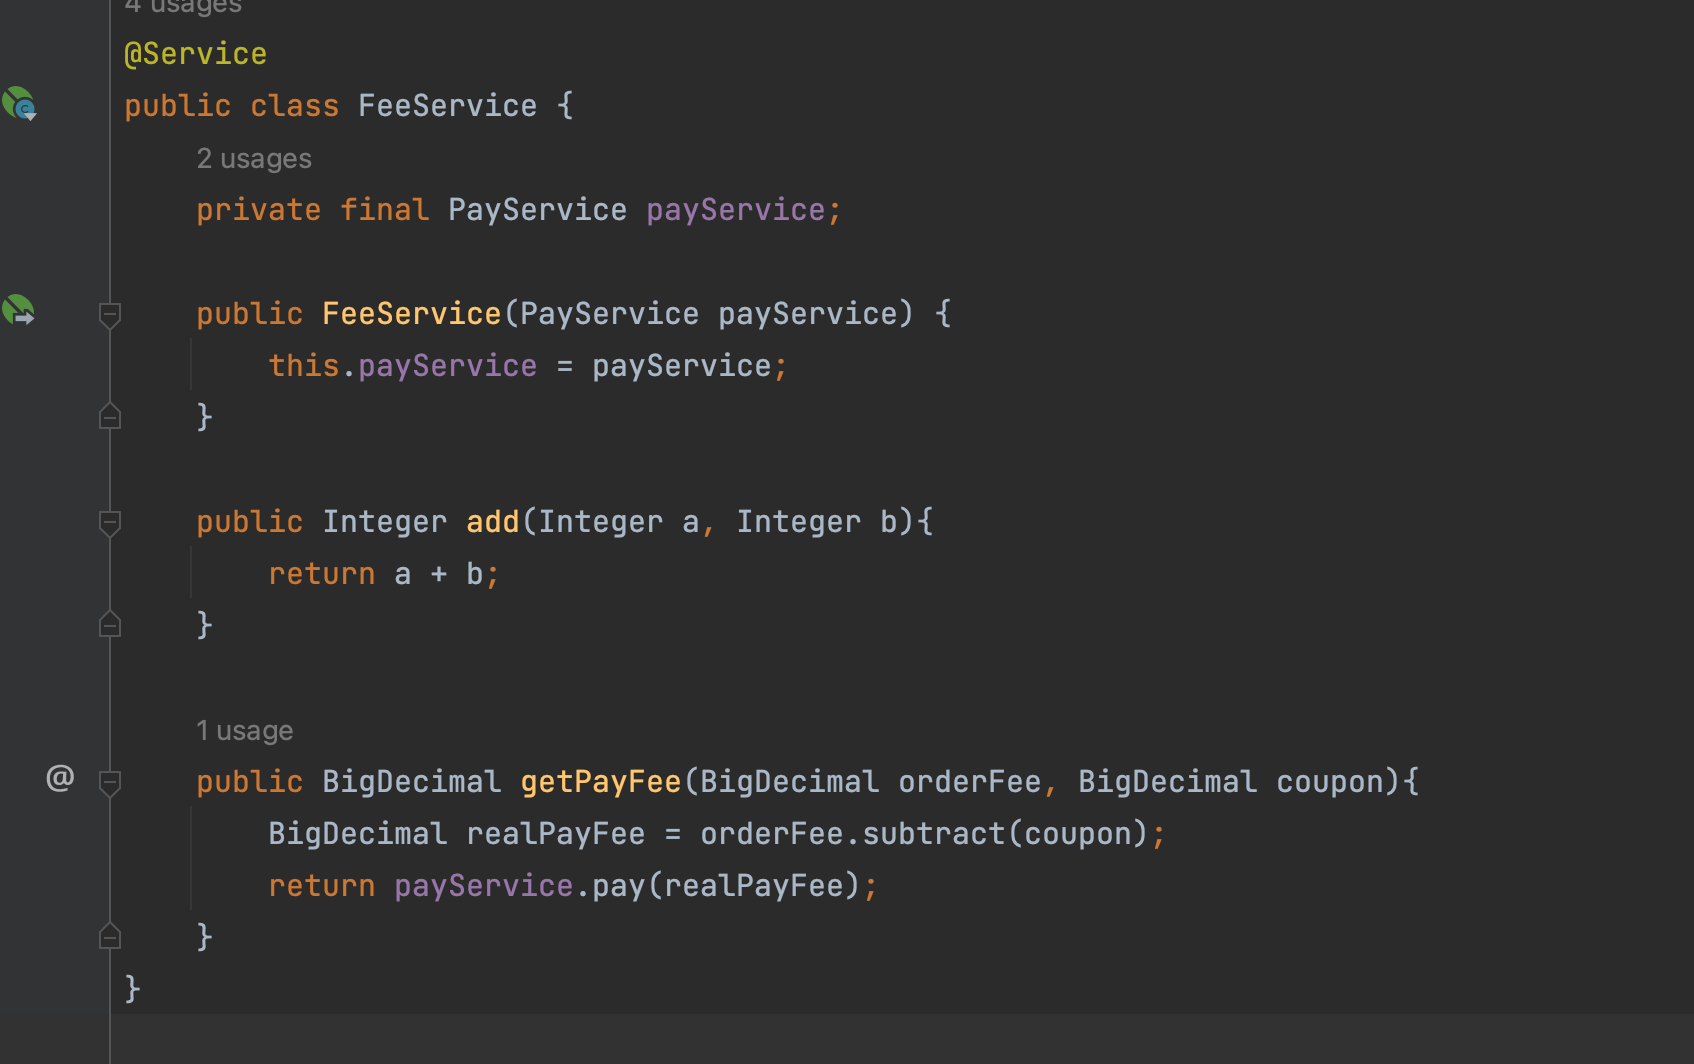Click 'this' keyword in the constructor body
Image resolution: width=1694 pixels, height=1064 pixels.
tap(304, 366)
